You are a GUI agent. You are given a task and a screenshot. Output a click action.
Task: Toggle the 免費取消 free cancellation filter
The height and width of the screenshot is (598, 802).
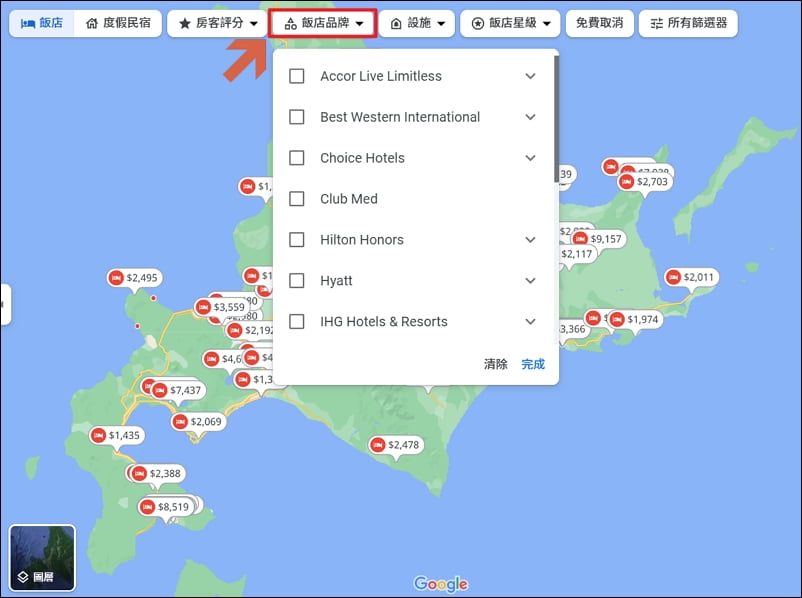click(x=599, y=24)
